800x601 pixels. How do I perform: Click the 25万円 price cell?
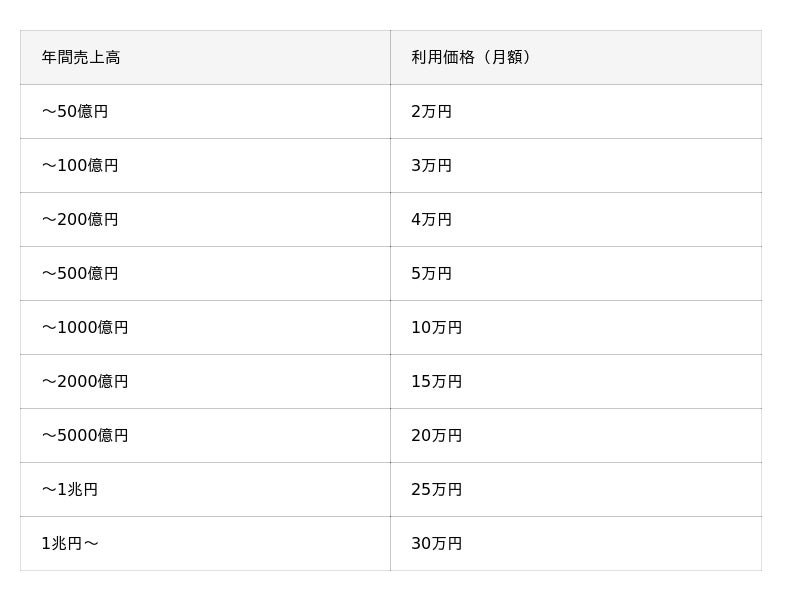coord(576,490)
